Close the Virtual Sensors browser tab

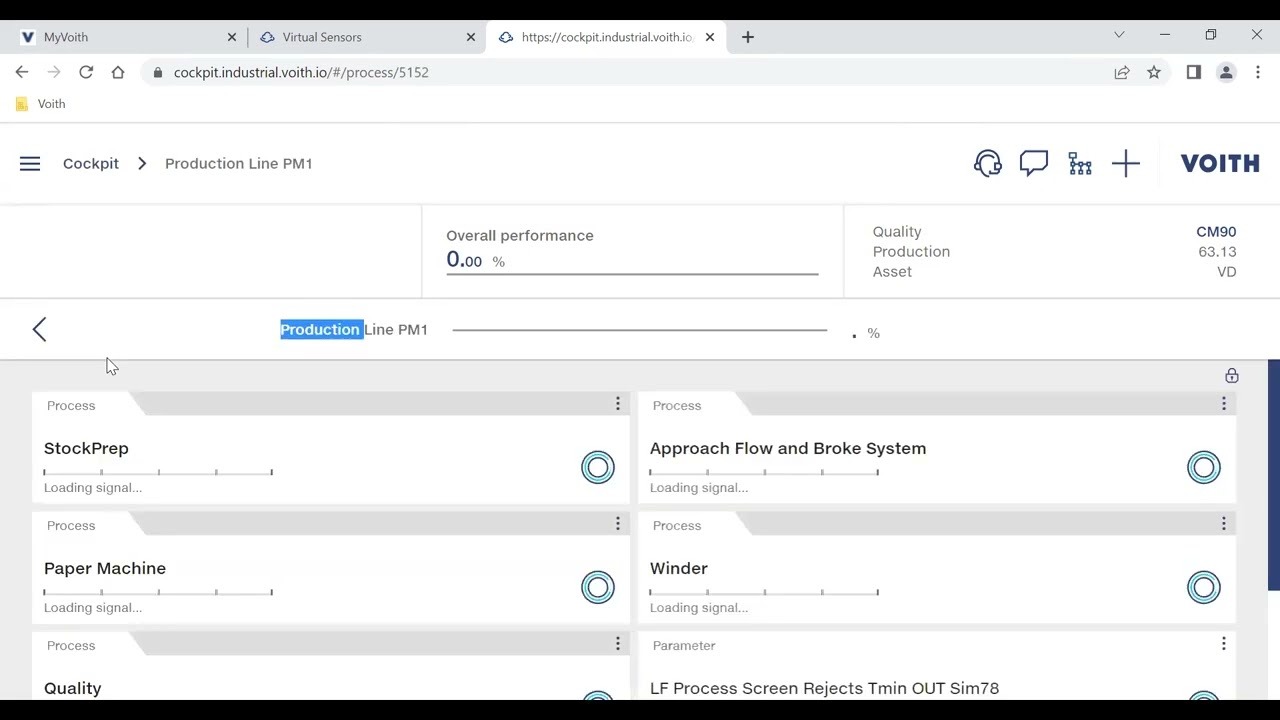(471, 37)
